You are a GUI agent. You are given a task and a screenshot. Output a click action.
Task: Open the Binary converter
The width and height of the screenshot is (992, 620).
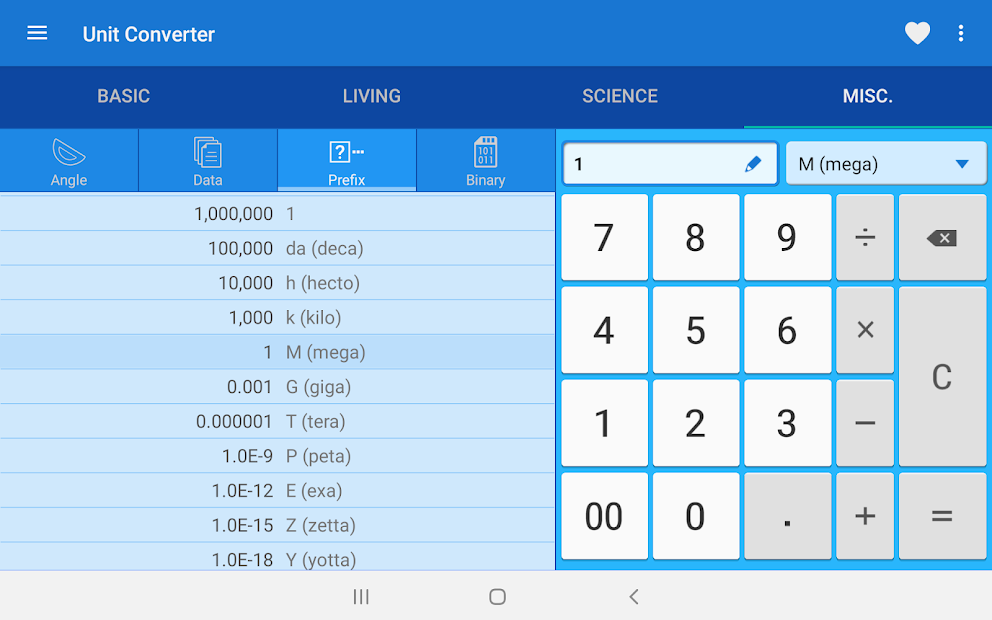pos(485,160)
